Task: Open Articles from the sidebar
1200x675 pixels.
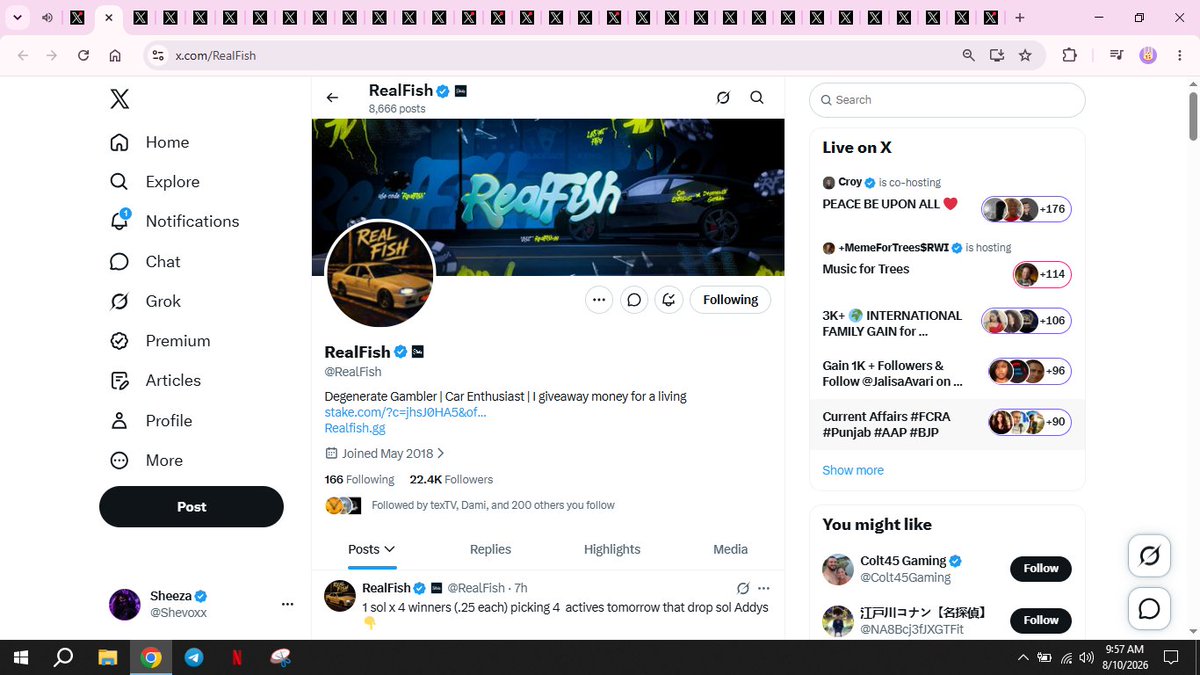Action: pos(155,380)
